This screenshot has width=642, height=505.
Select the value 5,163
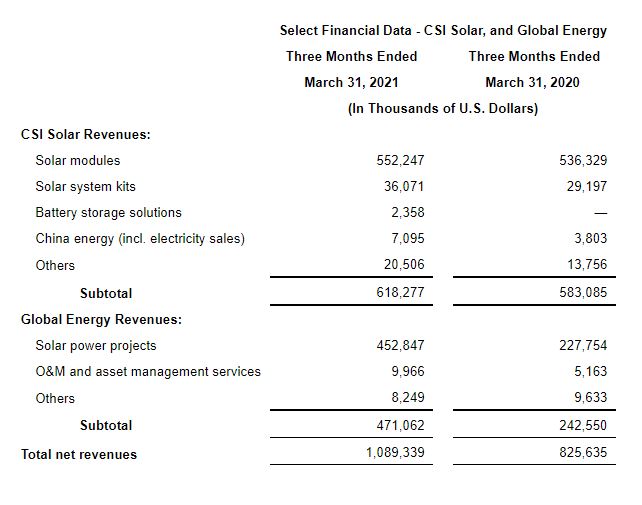point(590,372)
